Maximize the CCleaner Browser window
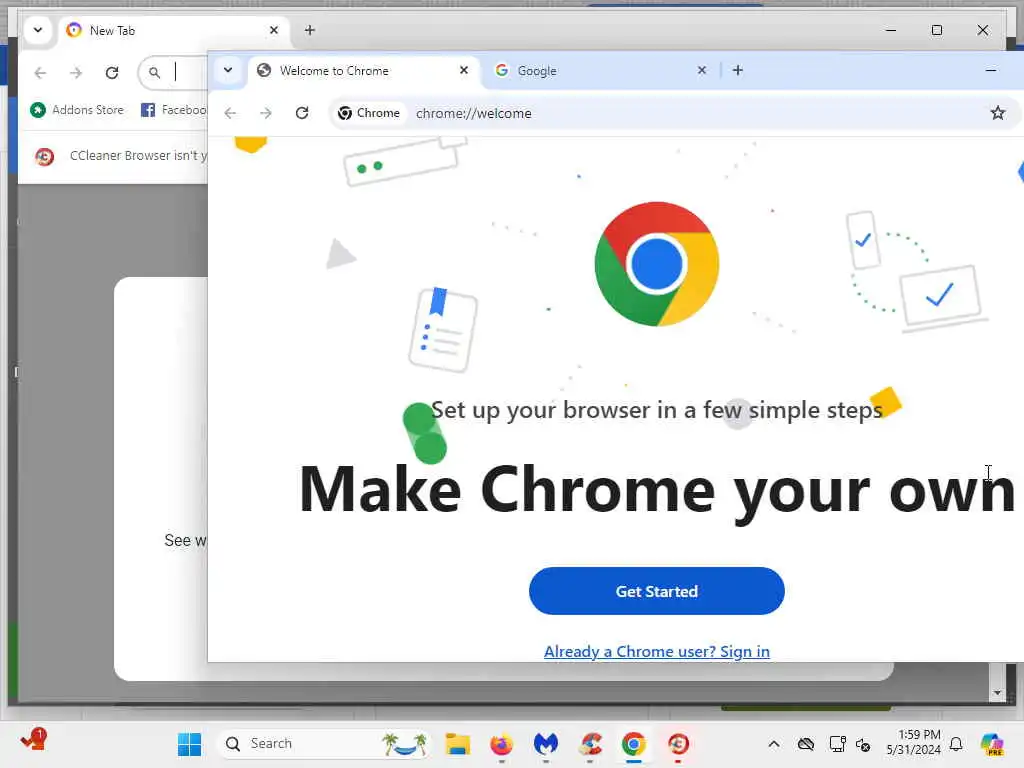 click(x=936, y=30)
